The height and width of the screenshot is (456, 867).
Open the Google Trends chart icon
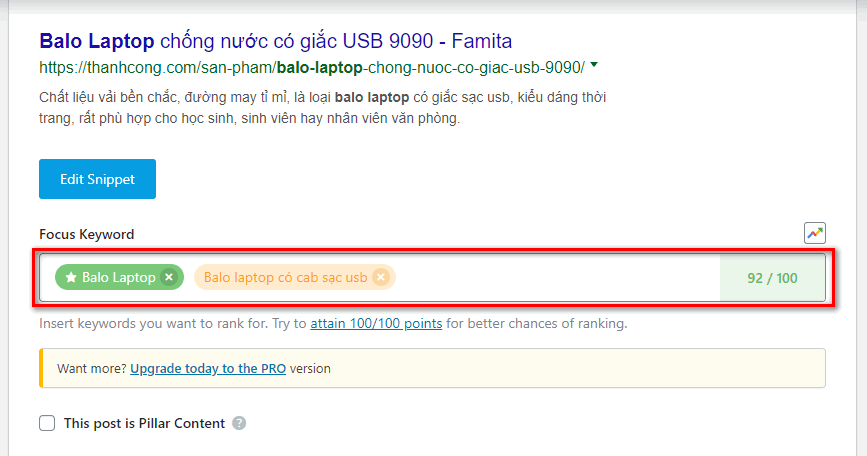pos(814,233)
